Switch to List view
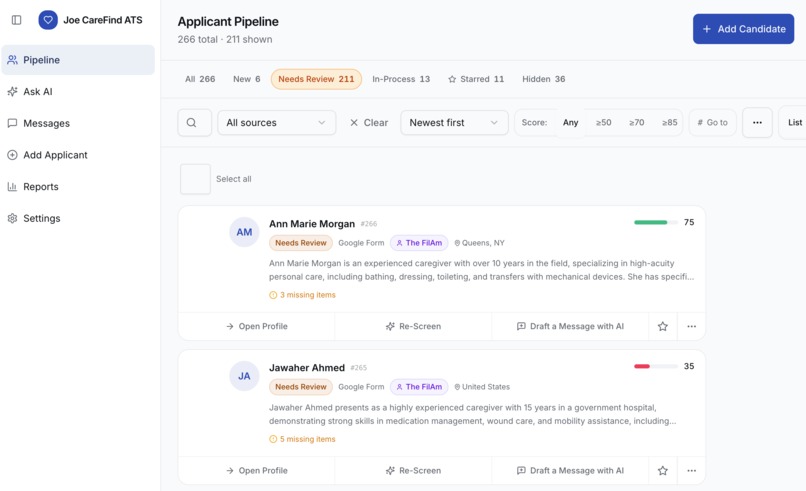 point(795,123)
